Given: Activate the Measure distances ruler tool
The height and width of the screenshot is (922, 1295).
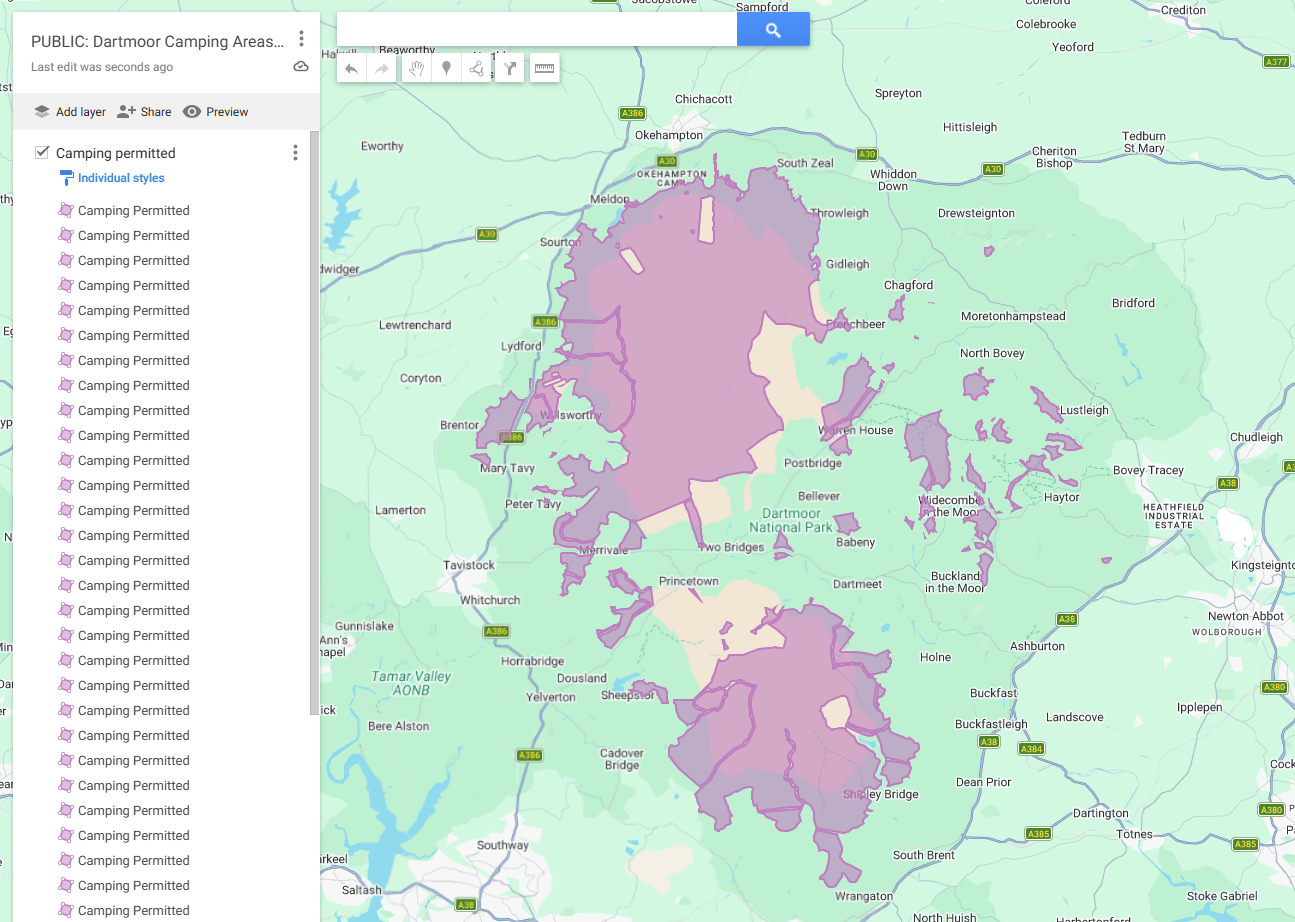Looking at the screenshot, I should pyautogui.click(x=544, y=69).
